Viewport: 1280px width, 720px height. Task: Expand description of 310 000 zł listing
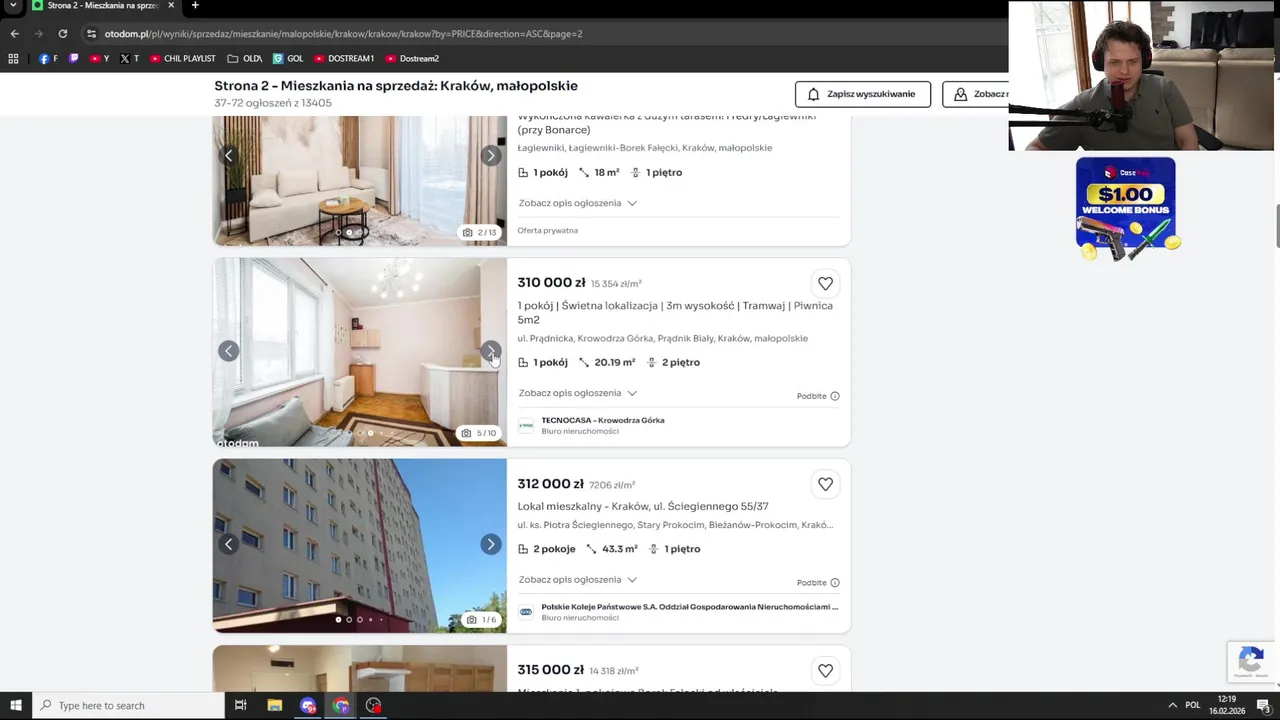(x=577, y=393)
